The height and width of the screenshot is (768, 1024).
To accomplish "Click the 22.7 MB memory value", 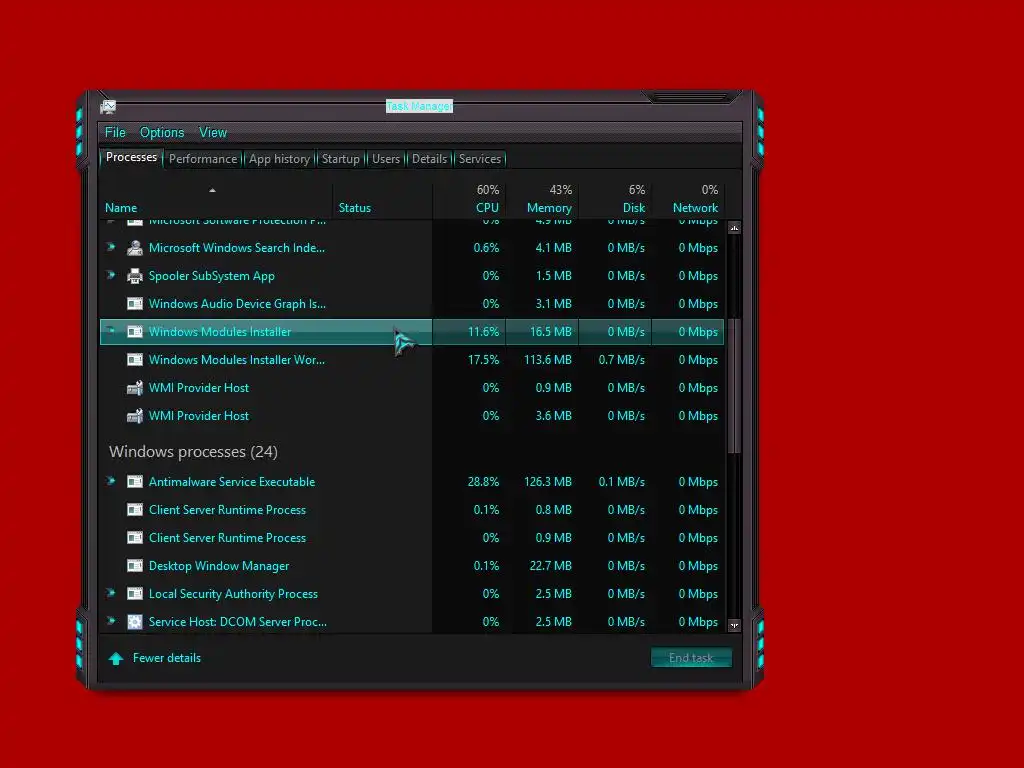I will pyautogui.click(x=551, y=566).
